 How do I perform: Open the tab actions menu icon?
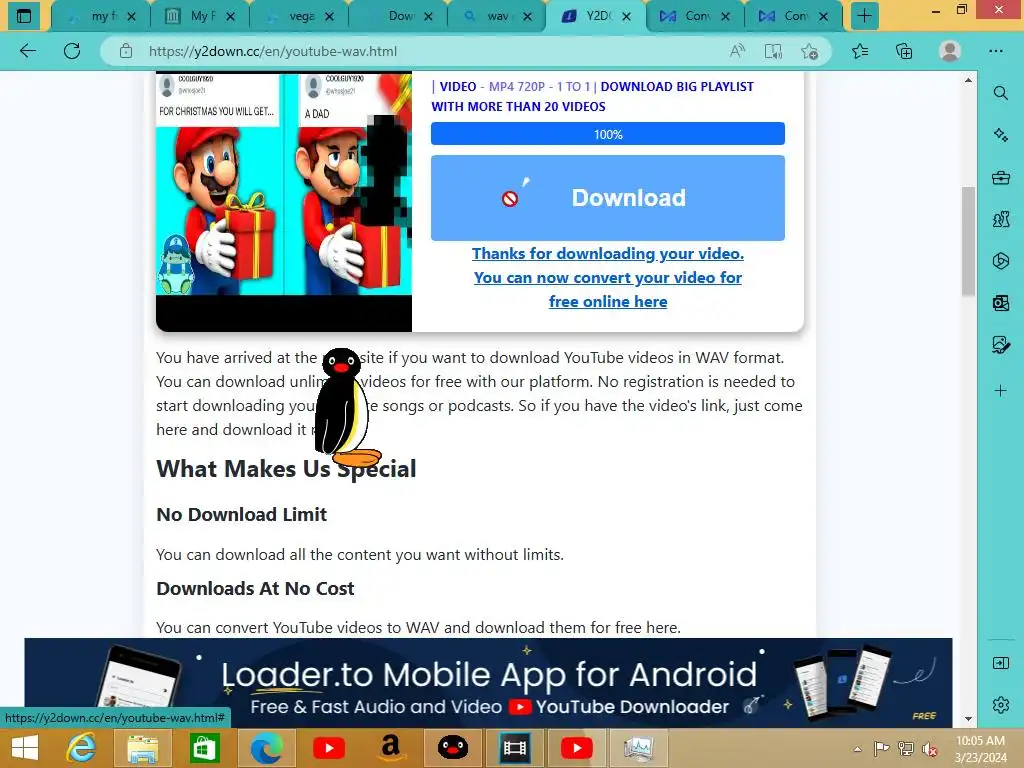tap(24, 16)
